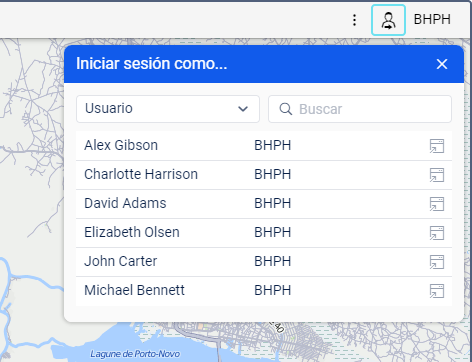Click the Buscar search field
This screenshot has width=472, height=362.
tap(360, 109)
